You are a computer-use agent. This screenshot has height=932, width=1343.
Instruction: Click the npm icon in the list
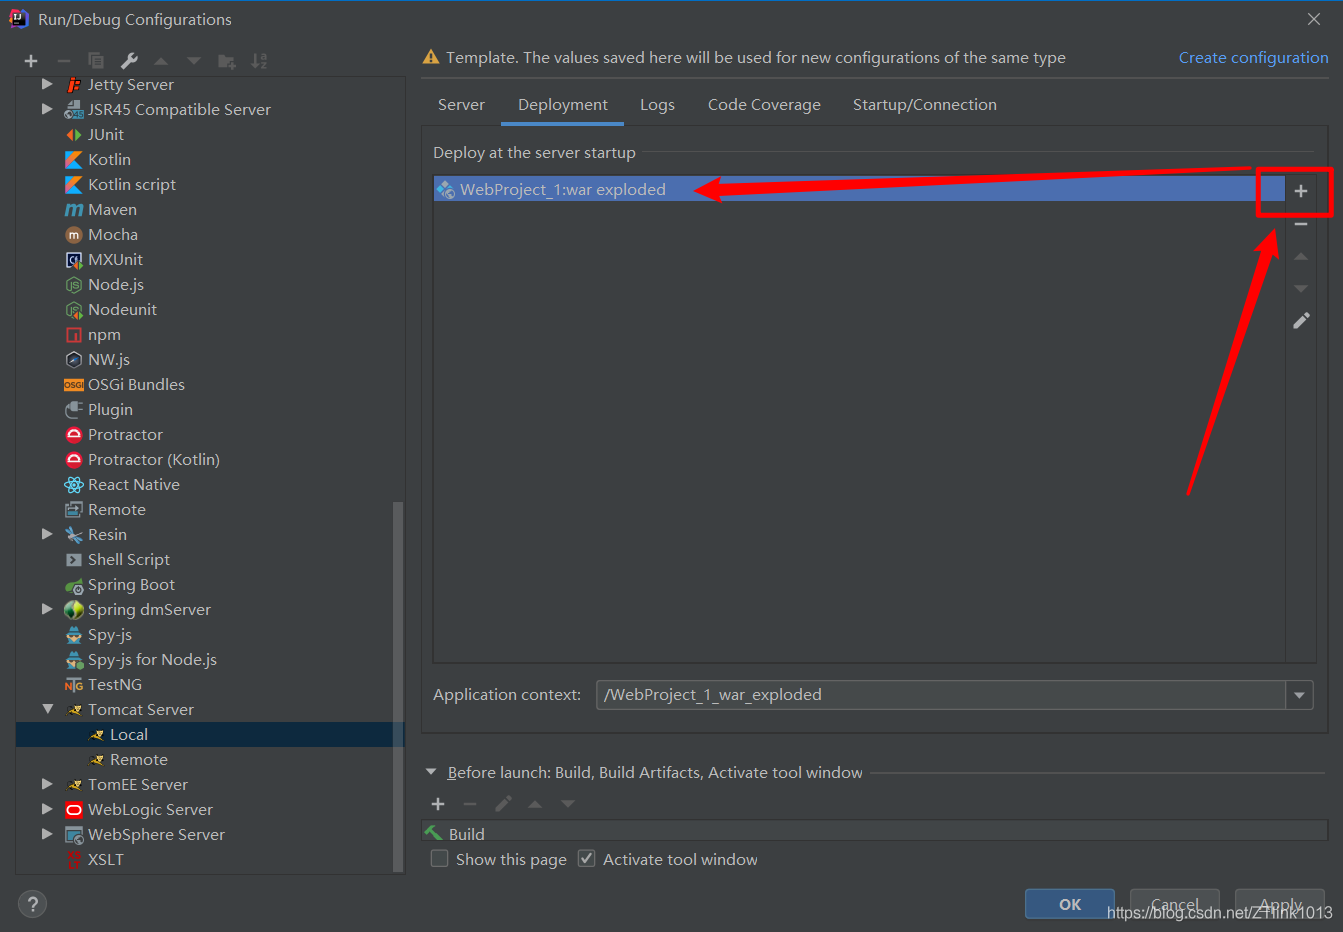click(74, 335)
